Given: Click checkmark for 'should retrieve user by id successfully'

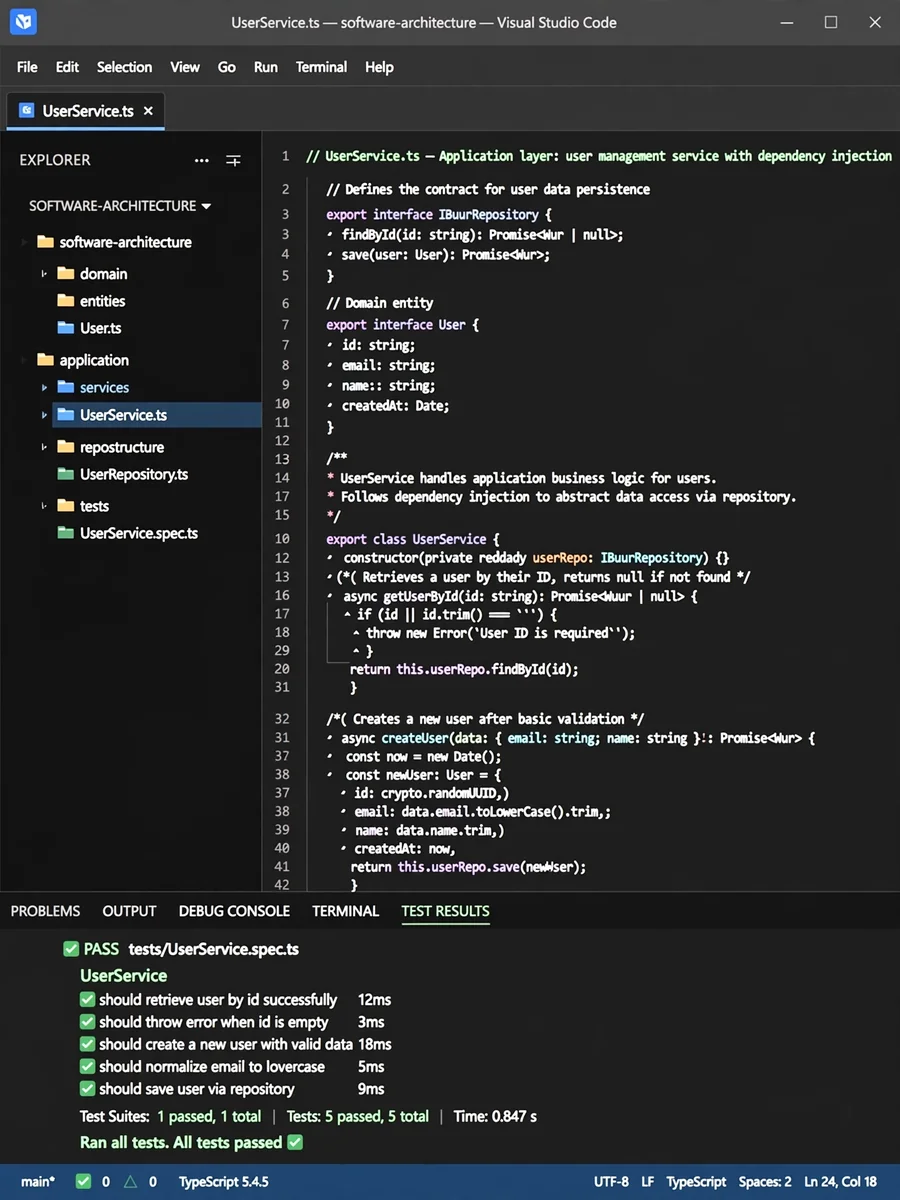Looking at the screenshot, I should pos(88,1000).
